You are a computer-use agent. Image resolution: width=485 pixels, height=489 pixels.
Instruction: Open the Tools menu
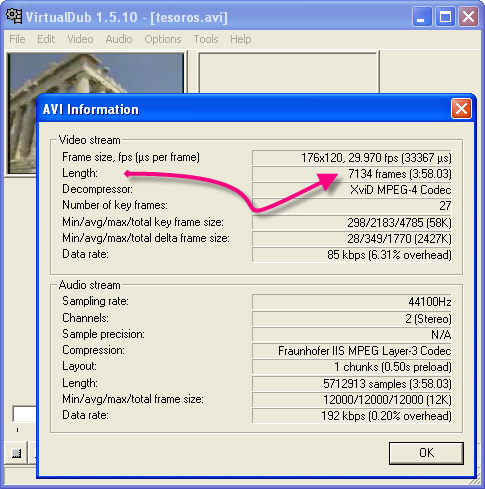[206, 39]
